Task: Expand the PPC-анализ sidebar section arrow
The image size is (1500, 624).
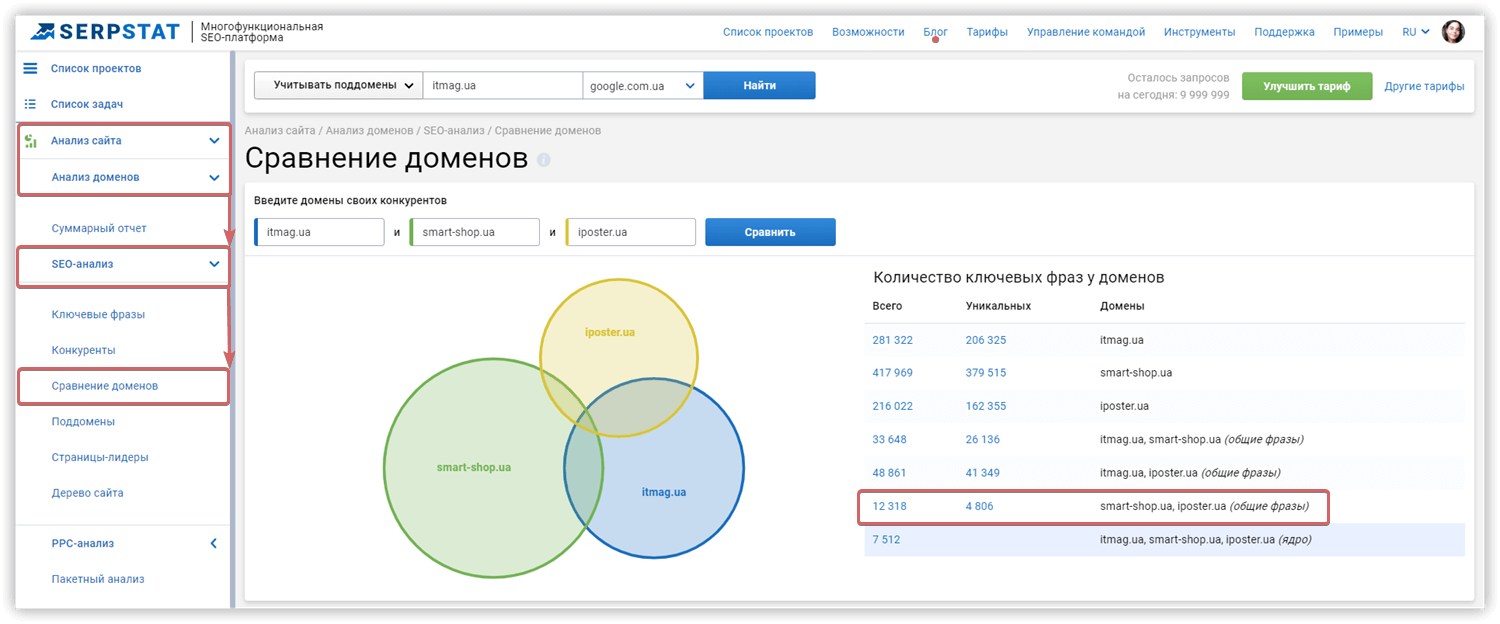Action: tap(213, 544)
